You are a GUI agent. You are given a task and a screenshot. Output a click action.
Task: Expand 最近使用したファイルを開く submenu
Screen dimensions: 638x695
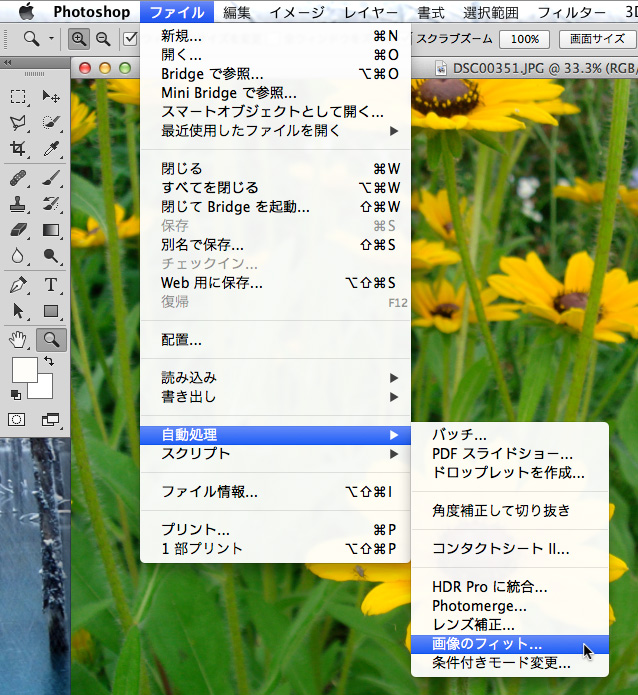point(275,131)
